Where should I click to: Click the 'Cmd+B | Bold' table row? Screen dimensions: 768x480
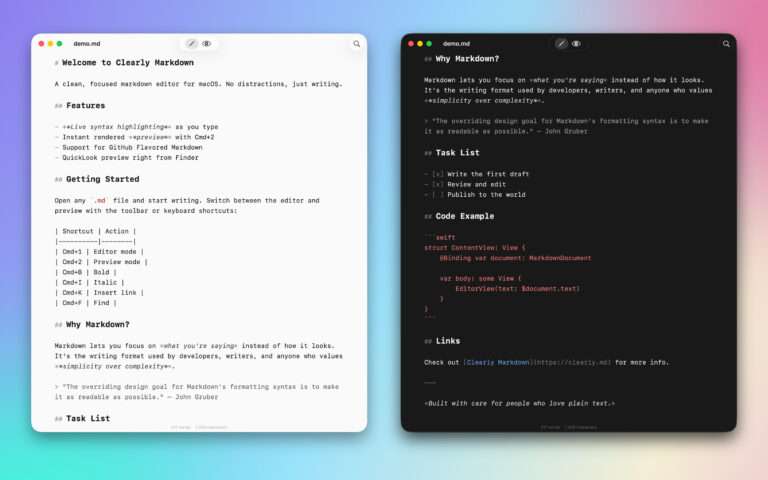point(86,272)
